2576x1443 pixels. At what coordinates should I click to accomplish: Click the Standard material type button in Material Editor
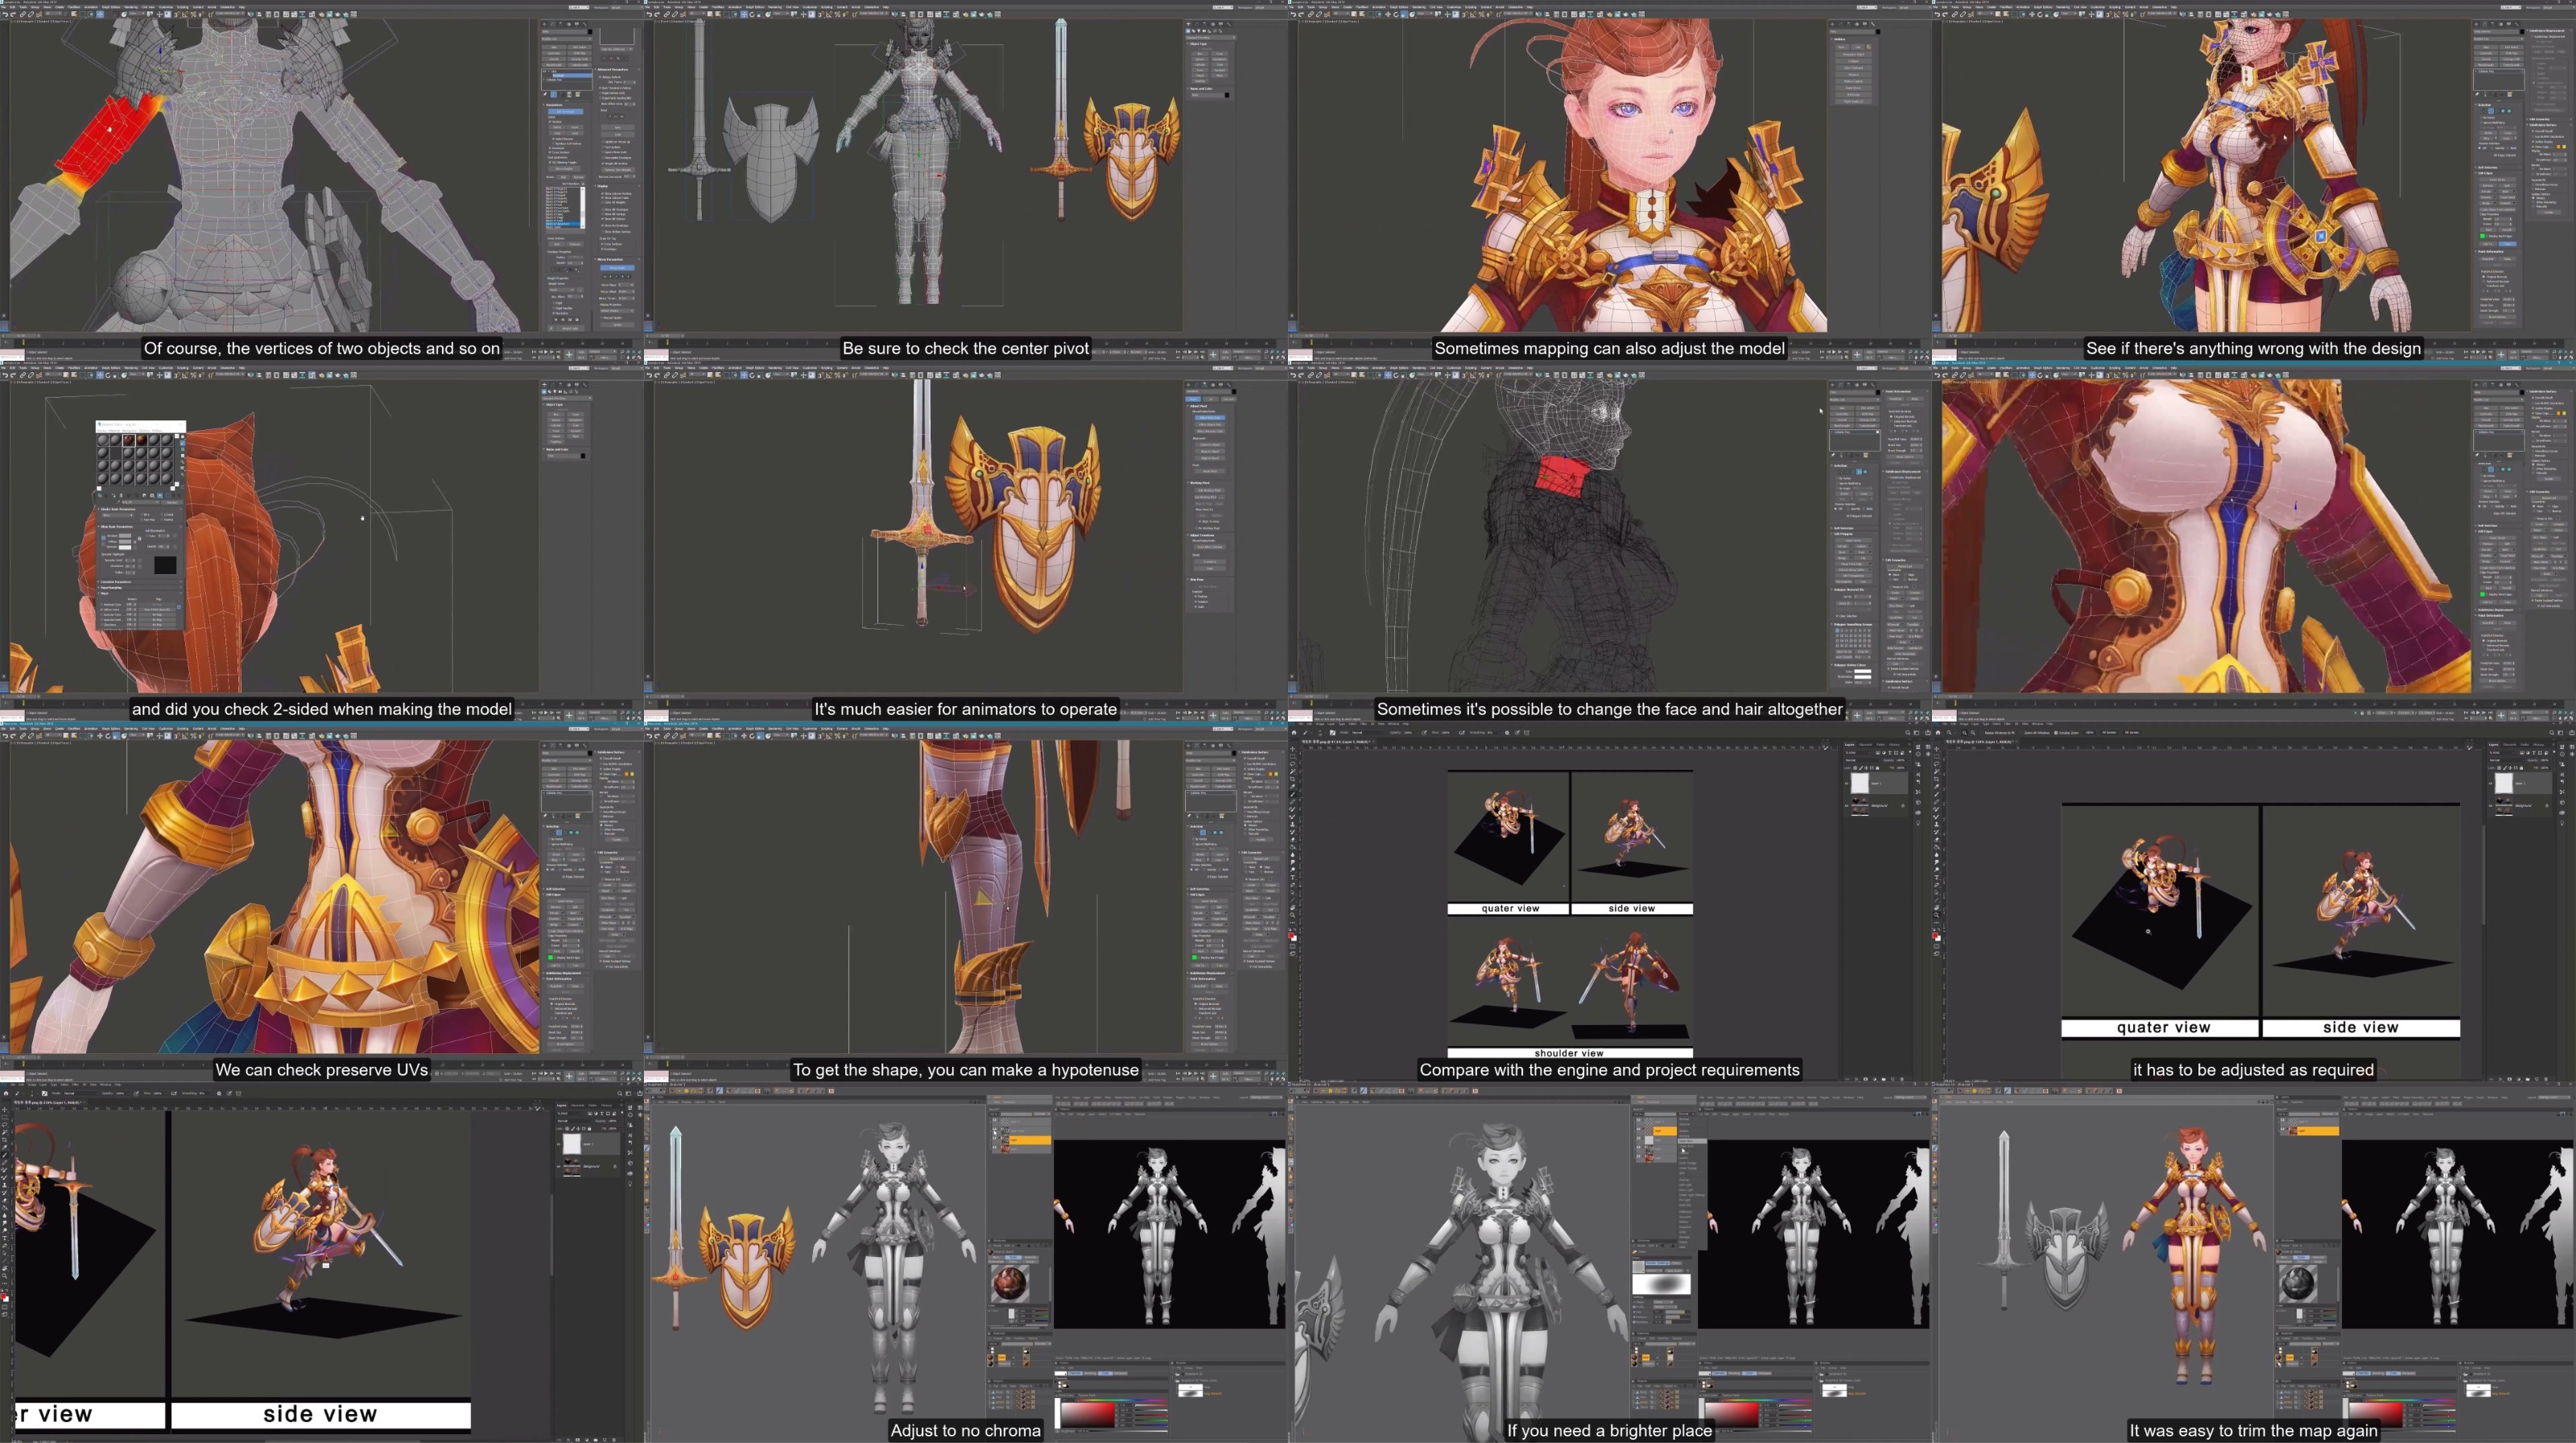172,503
